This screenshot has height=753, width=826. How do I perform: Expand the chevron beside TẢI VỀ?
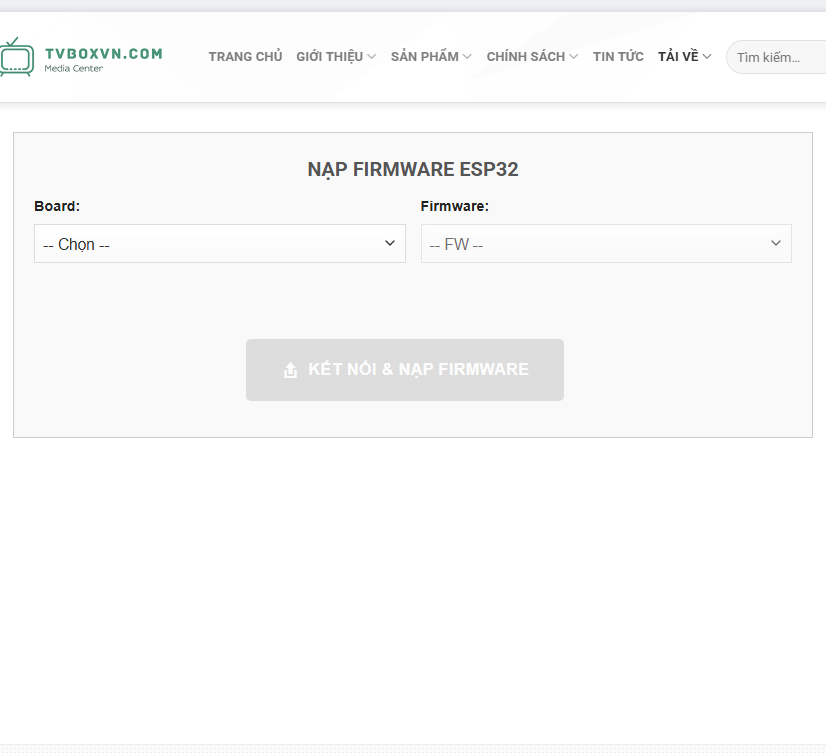(707, 57)
